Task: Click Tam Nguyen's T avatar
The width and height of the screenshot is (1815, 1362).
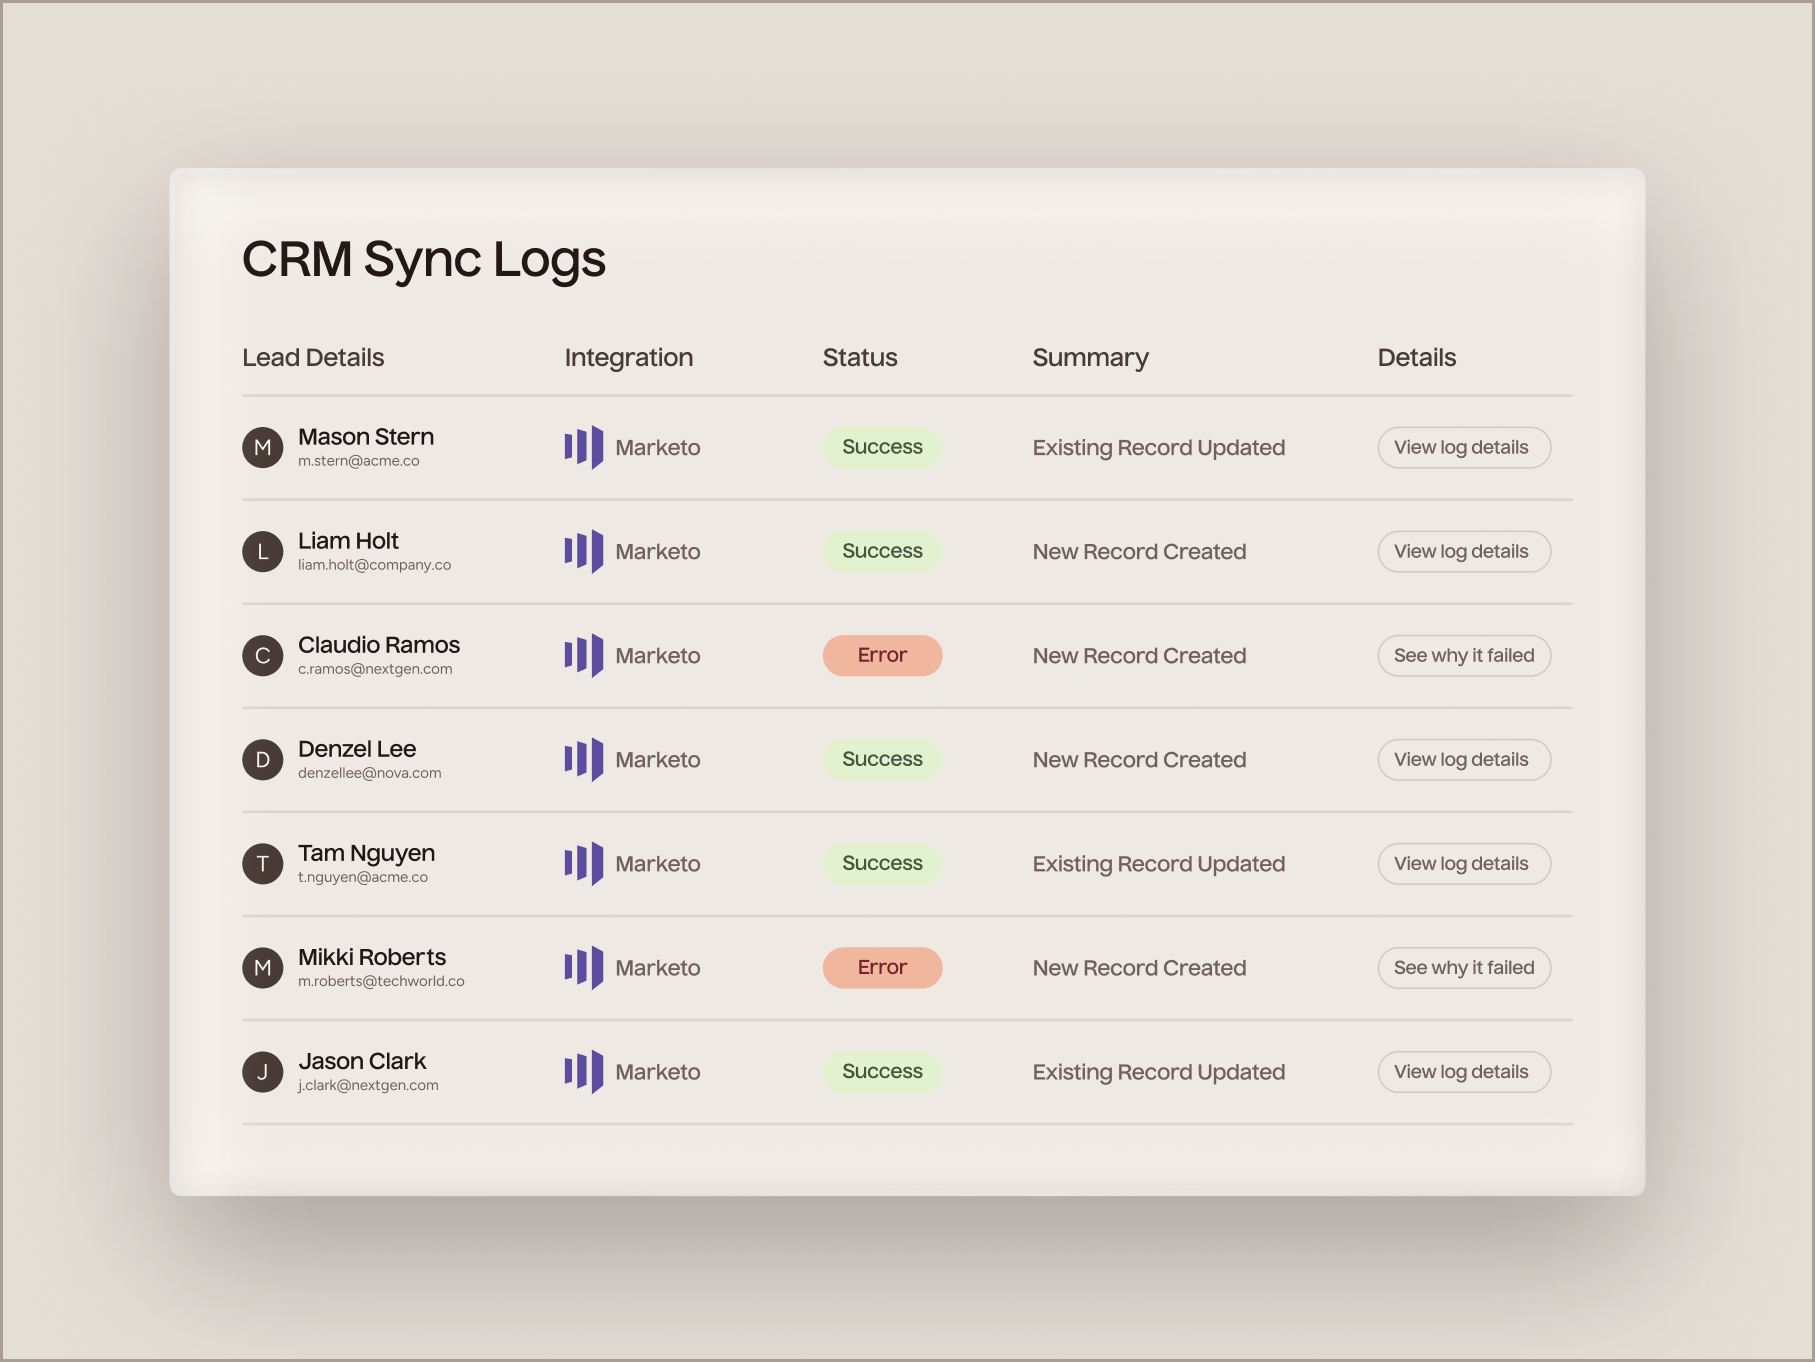Action: (263, 863)
